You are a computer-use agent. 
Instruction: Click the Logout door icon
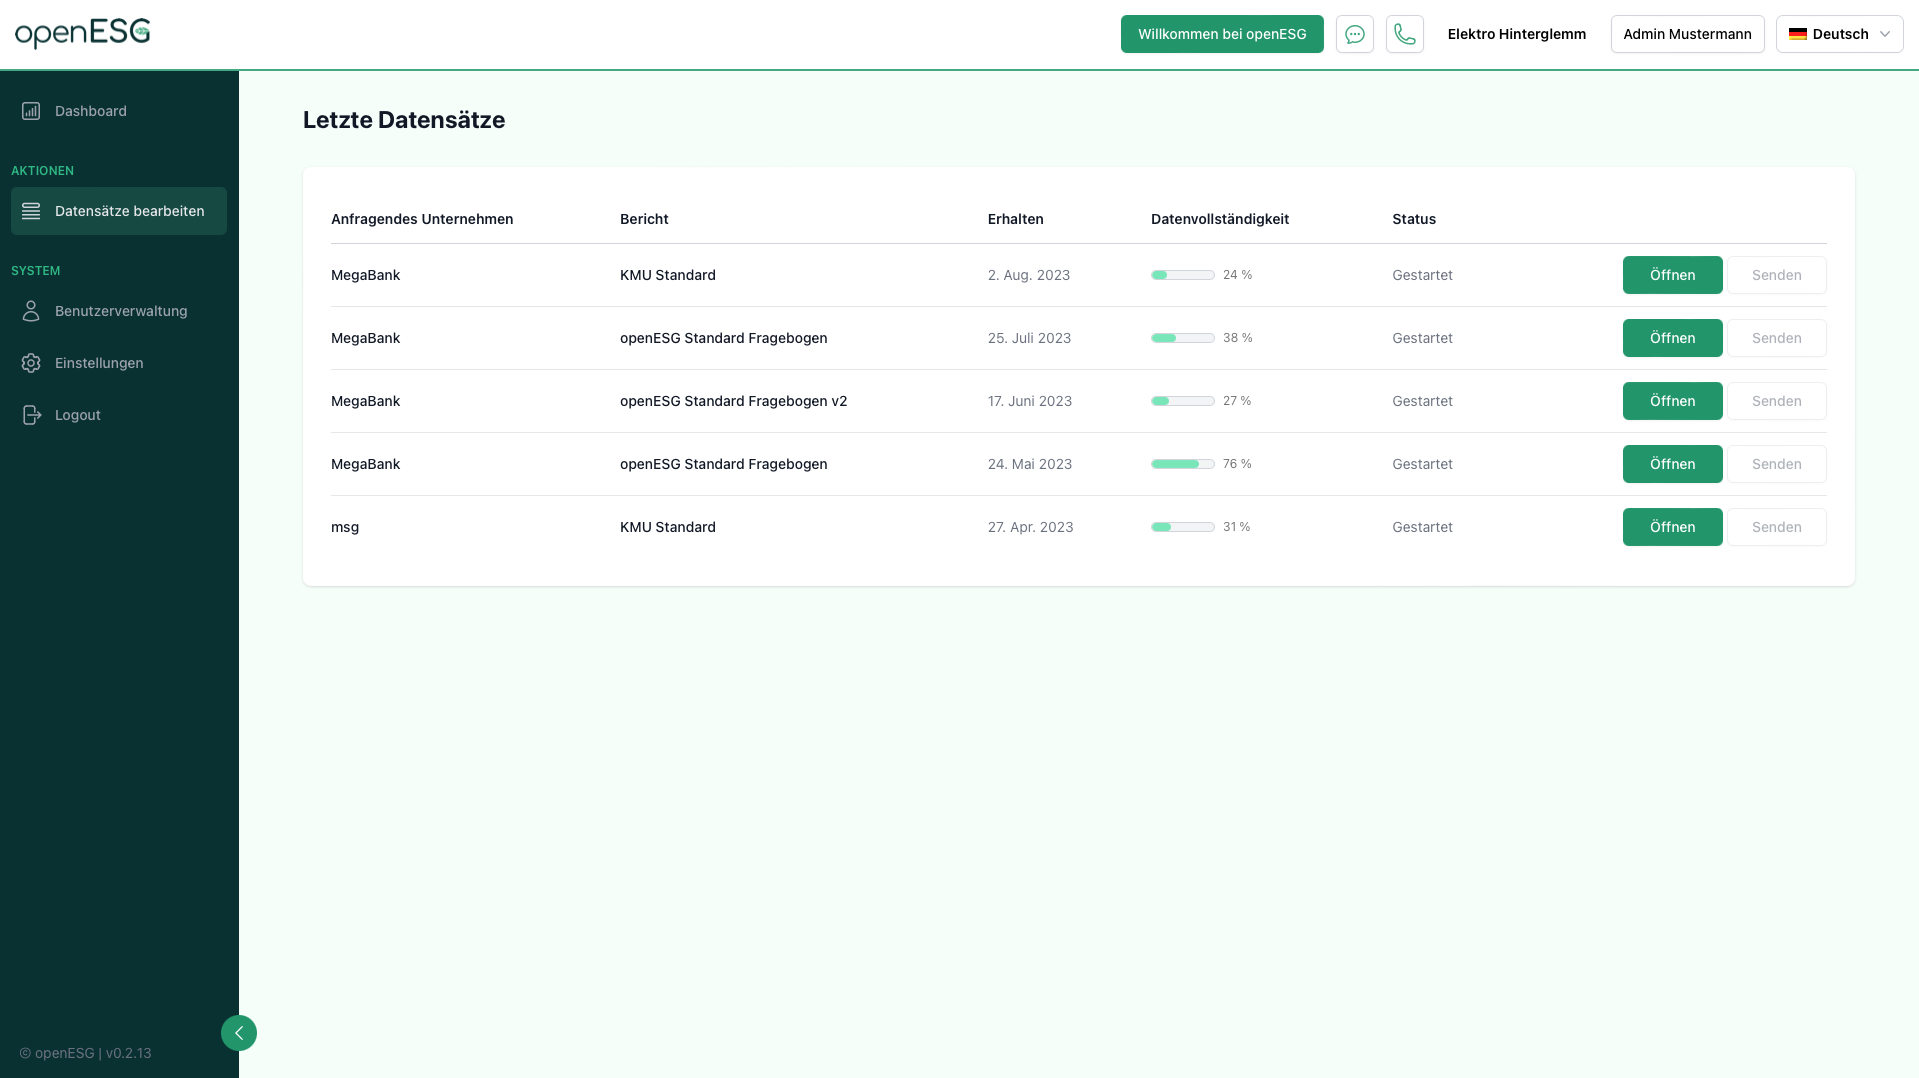[31, 415]
